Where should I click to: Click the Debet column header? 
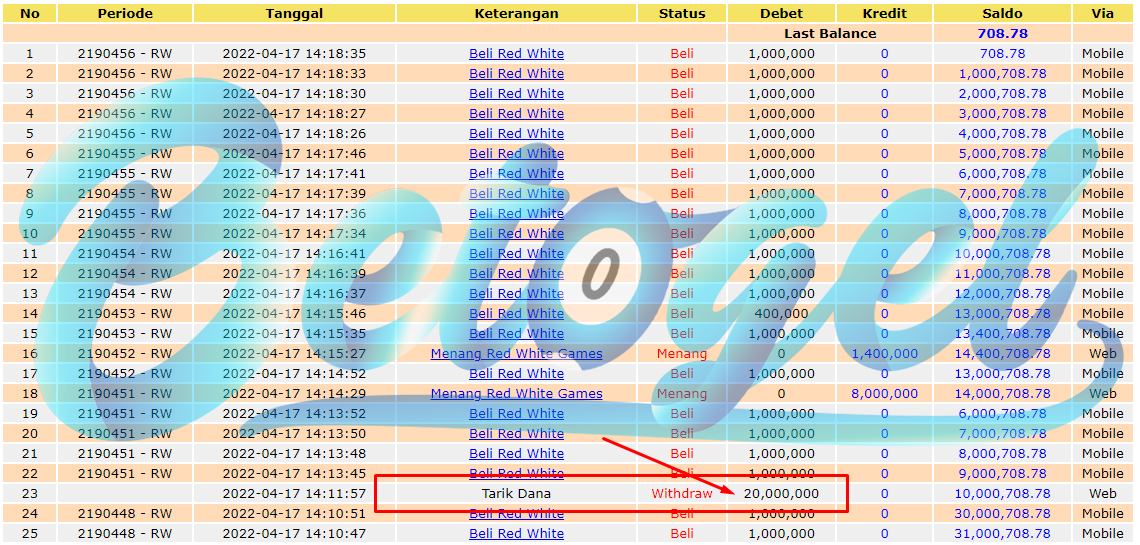[782, 13]
